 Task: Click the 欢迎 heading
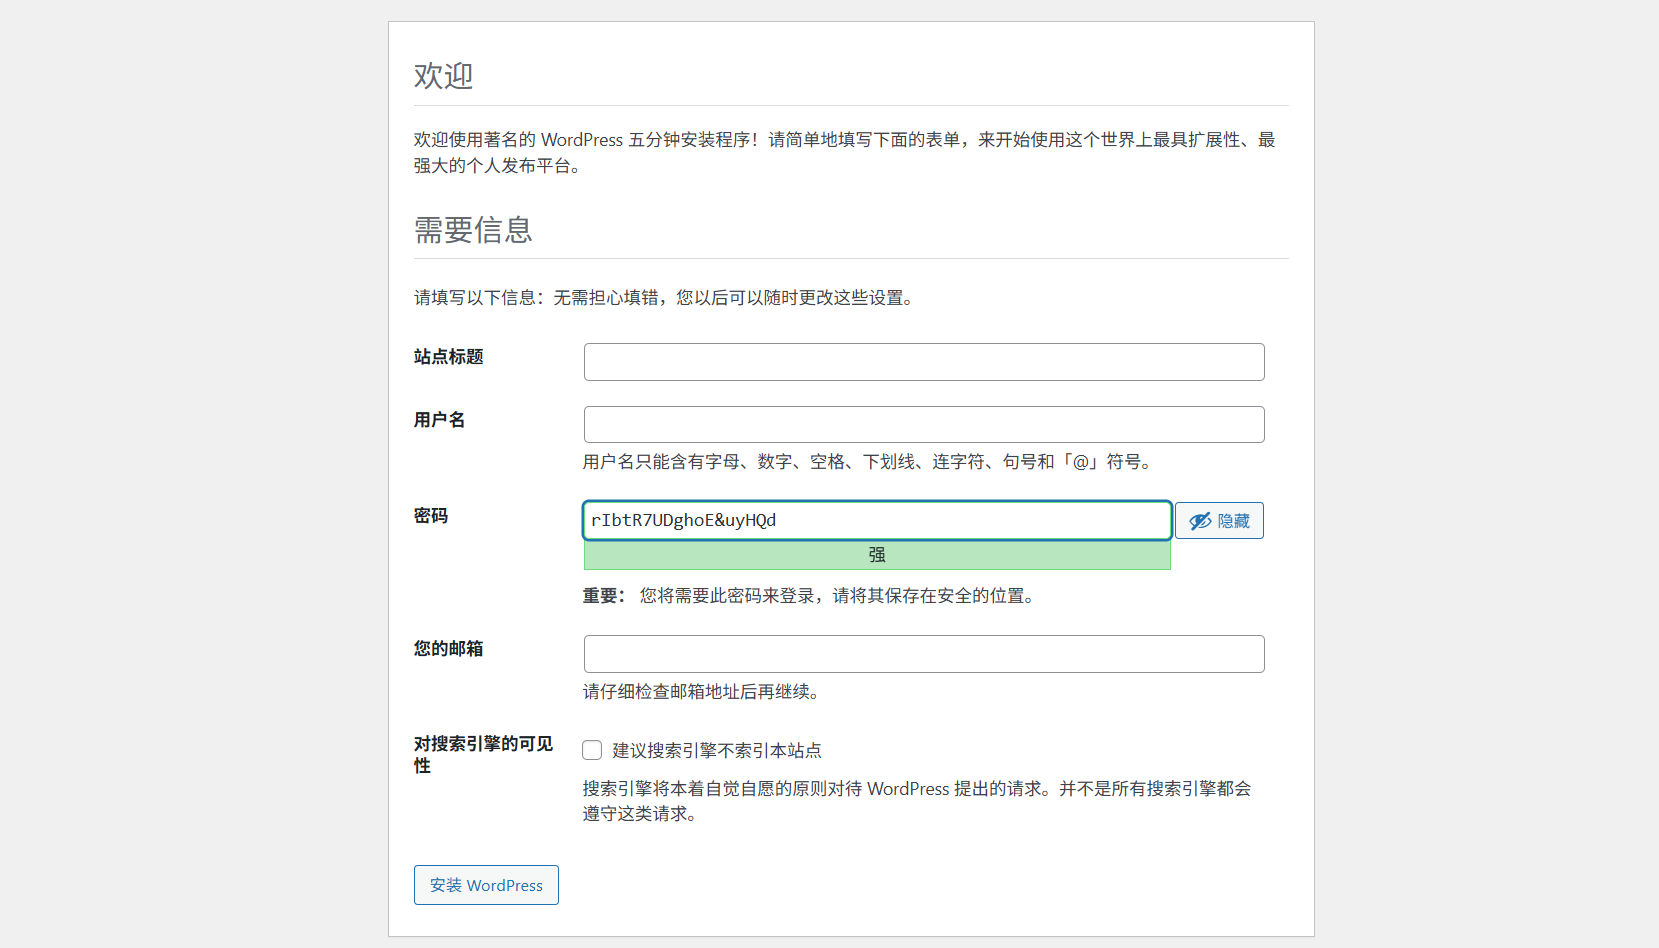[x=444, y=76]
